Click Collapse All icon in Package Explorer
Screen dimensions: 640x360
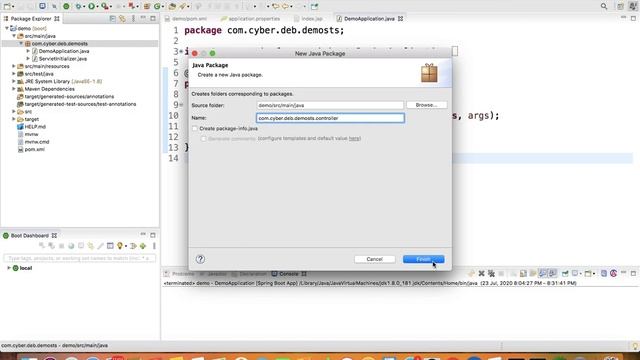(113, 19)
